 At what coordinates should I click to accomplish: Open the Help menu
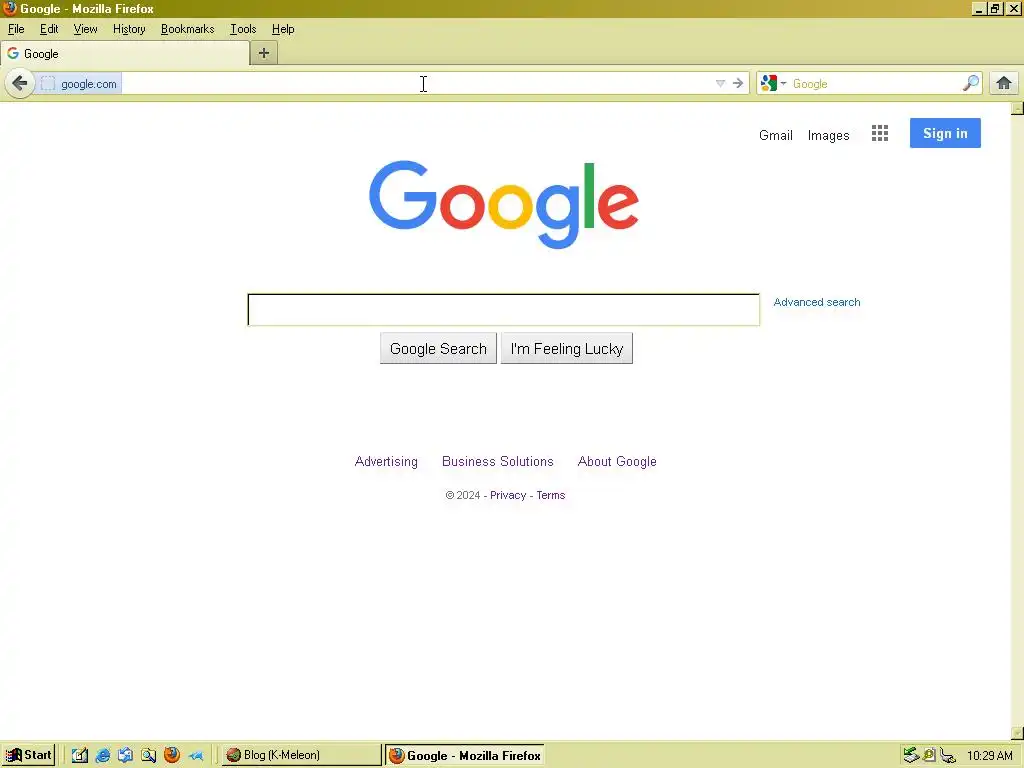[x=283, y=29]
